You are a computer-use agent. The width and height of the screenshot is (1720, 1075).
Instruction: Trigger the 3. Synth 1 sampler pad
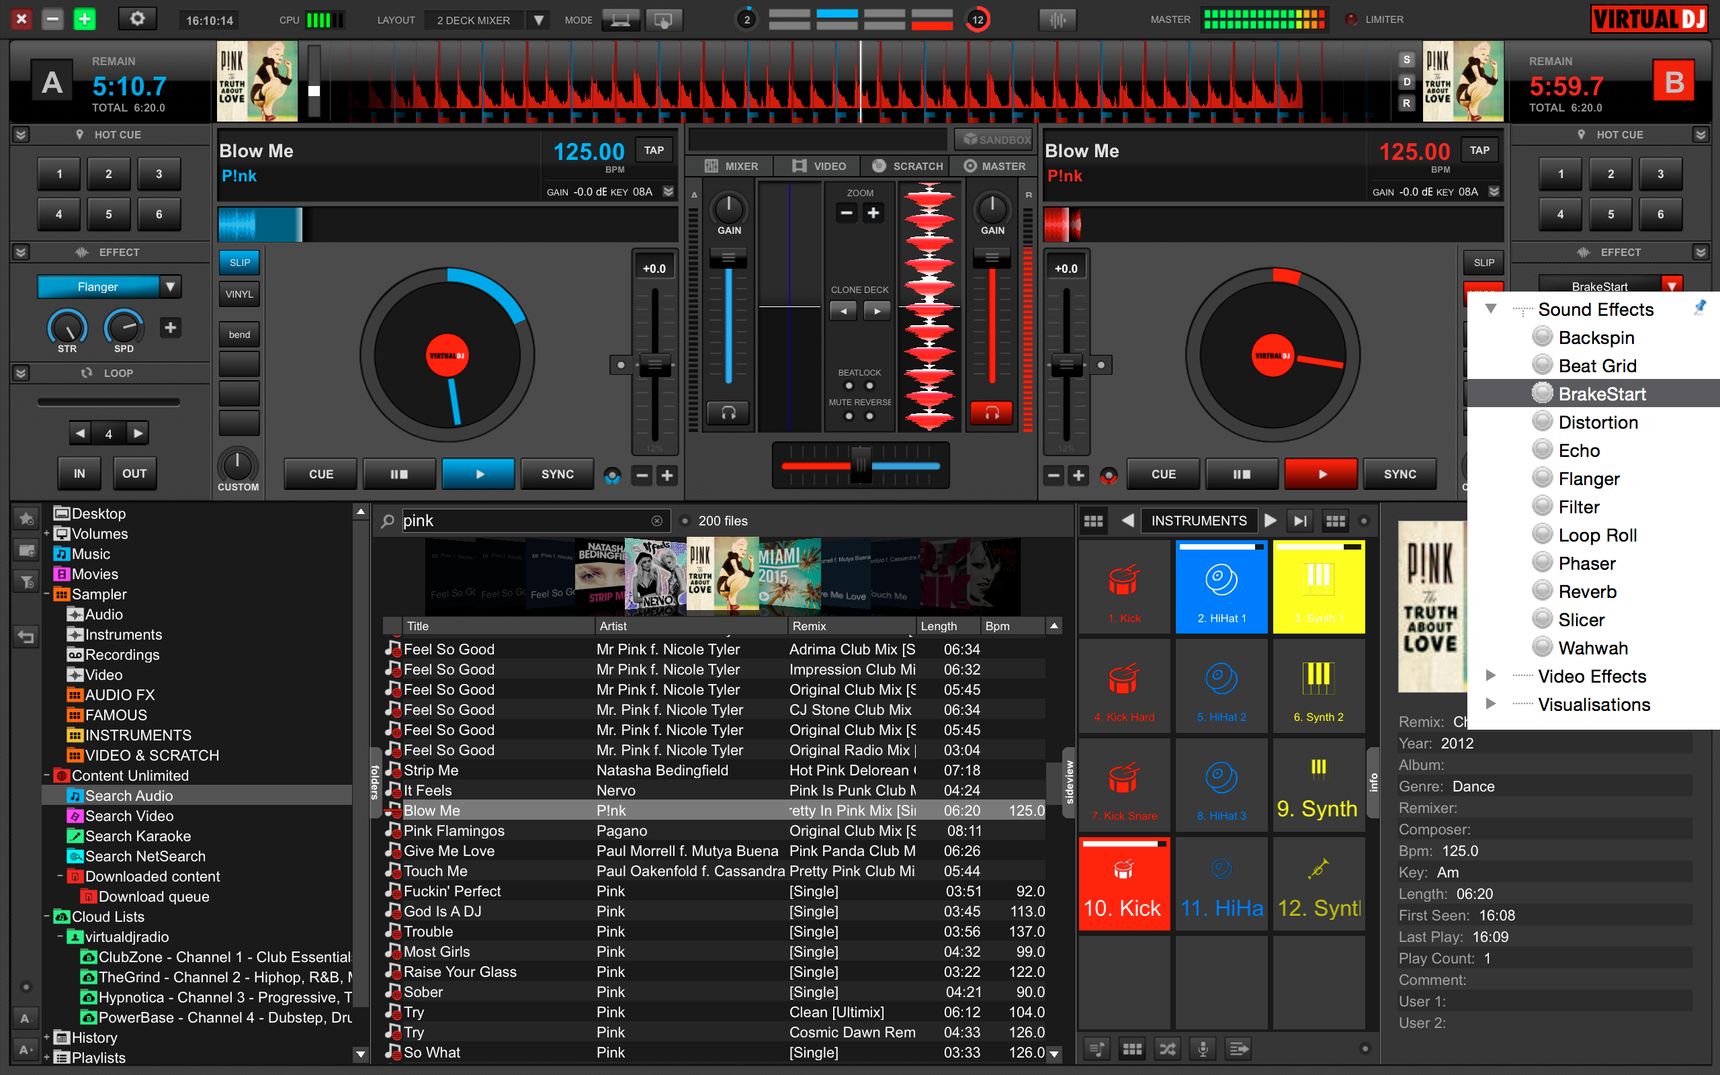(x=1319, y=586)
